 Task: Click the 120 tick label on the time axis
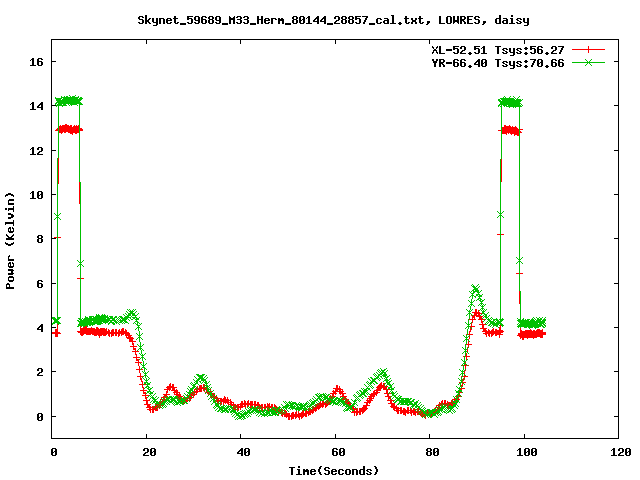tap(618, 452)
